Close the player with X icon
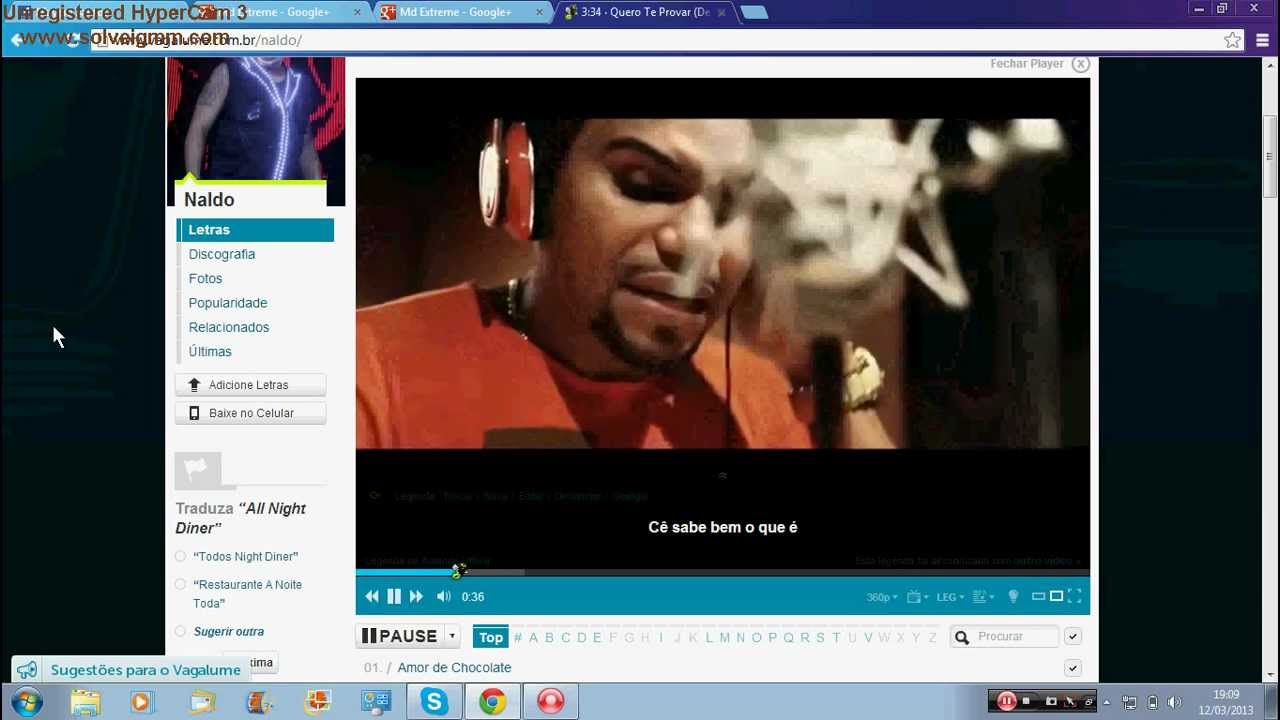 tap(1080, 64)
